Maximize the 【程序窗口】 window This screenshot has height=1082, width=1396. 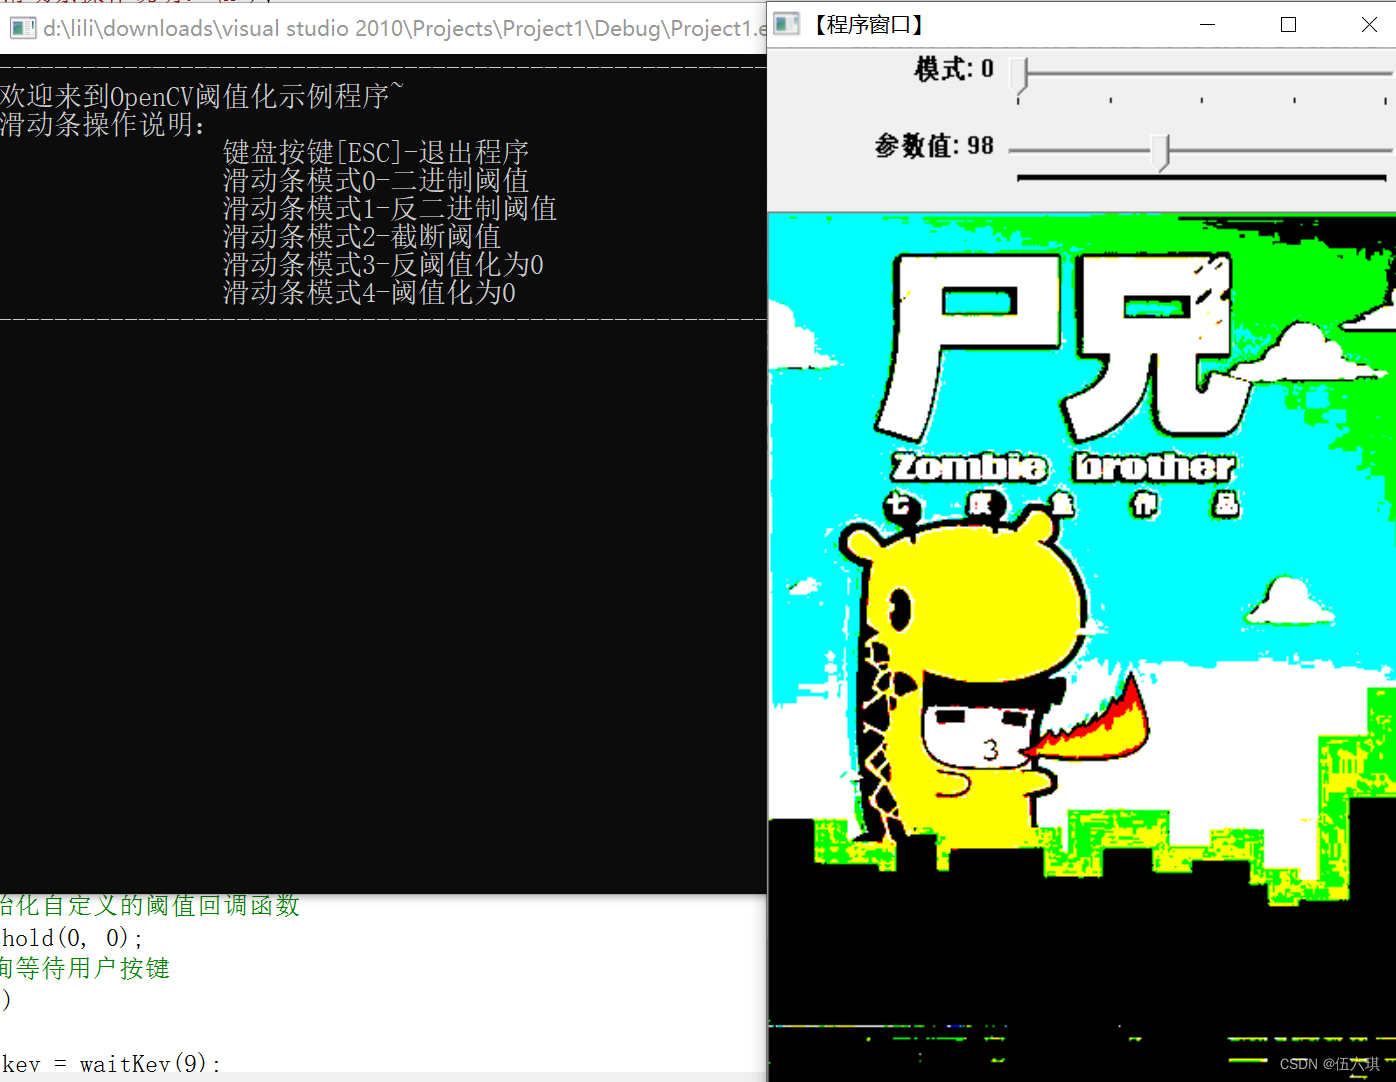tap(1288, 24)
